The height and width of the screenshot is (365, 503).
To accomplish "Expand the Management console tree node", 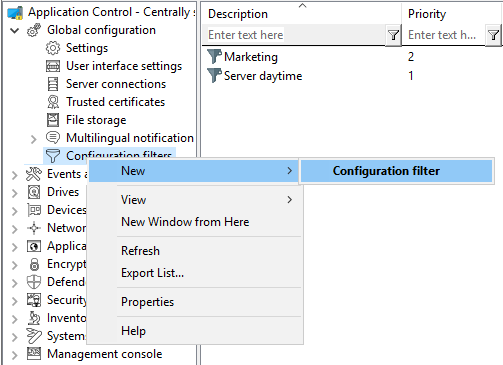I will coord(14,355).
